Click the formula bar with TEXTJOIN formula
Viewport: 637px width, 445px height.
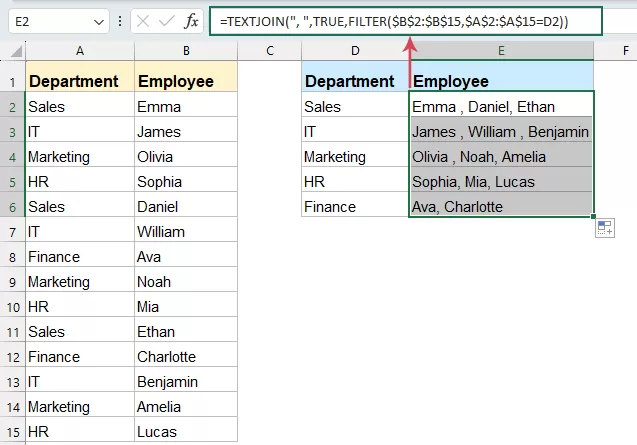click(x=405, y=21)
